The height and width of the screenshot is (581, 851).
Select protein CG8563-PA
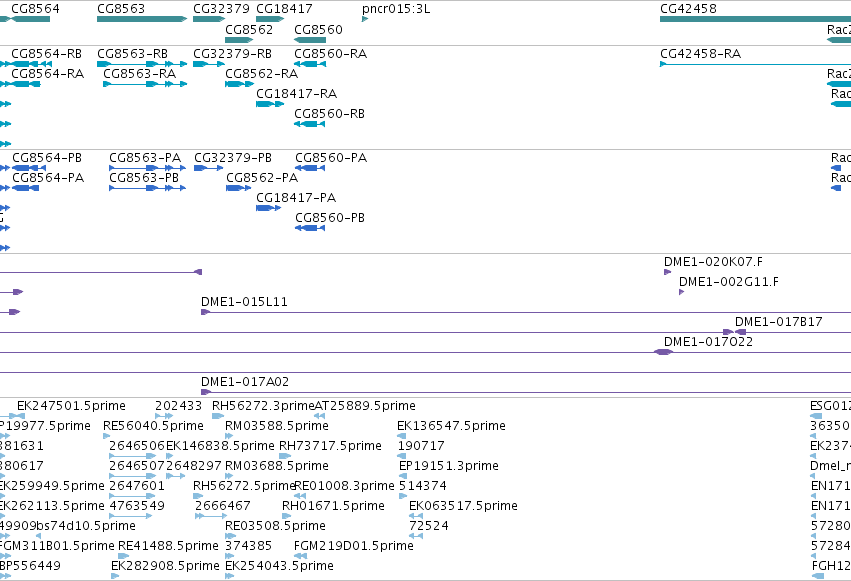[147, 168]
